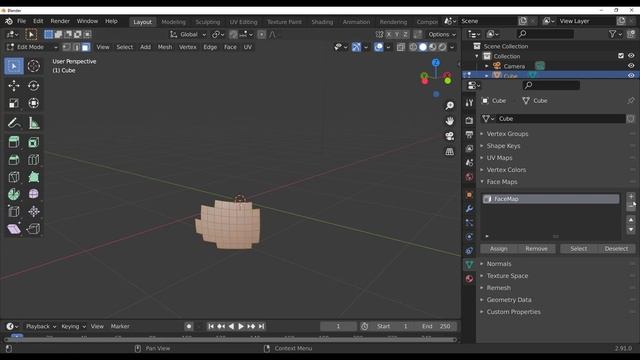Switch to wireframe viewport shading
The width and height of the screenshot is (640, 360).
(x=413, y=47)
